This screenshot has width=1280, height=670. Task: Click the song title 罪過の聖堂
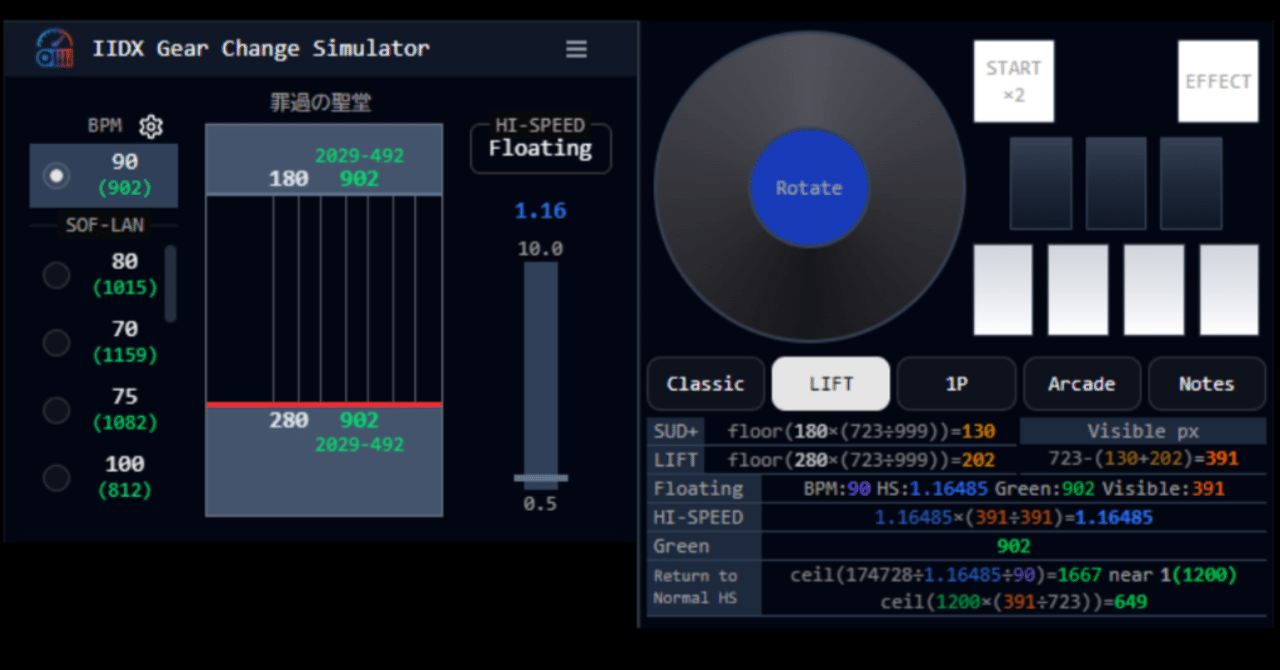tap(321, 102)
